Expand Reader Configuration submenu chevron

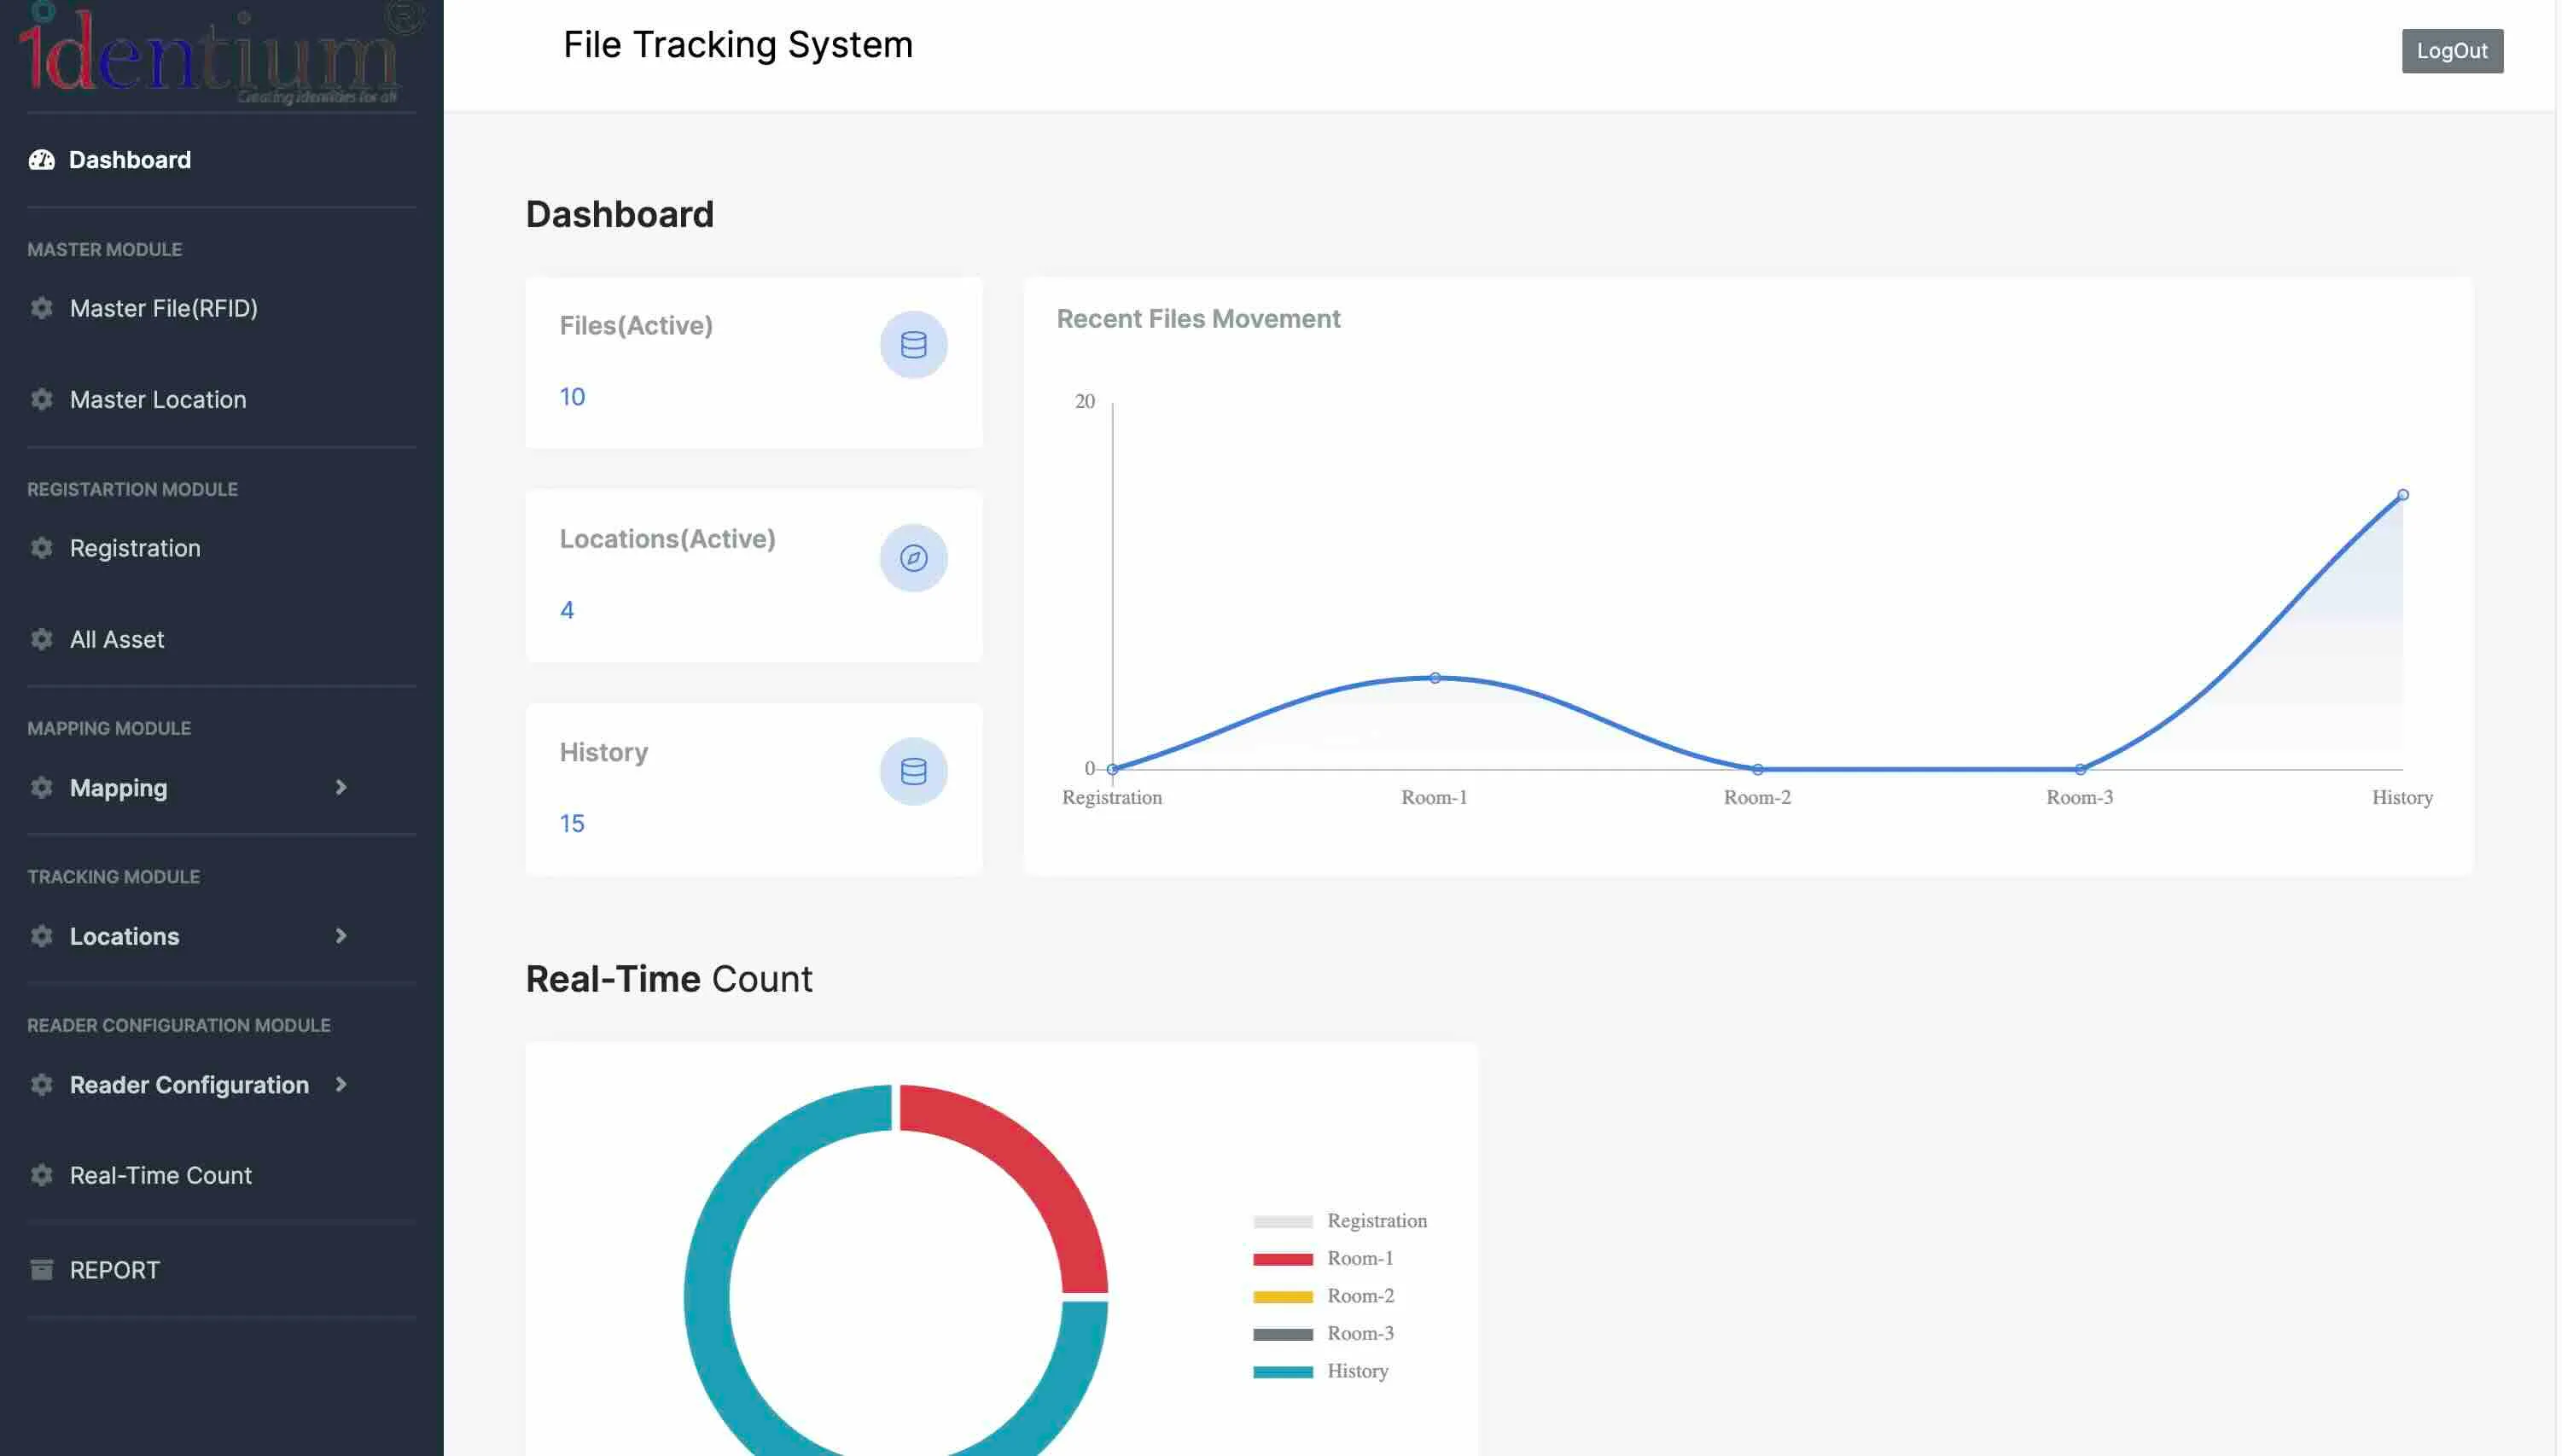(x=341, y=1085)
